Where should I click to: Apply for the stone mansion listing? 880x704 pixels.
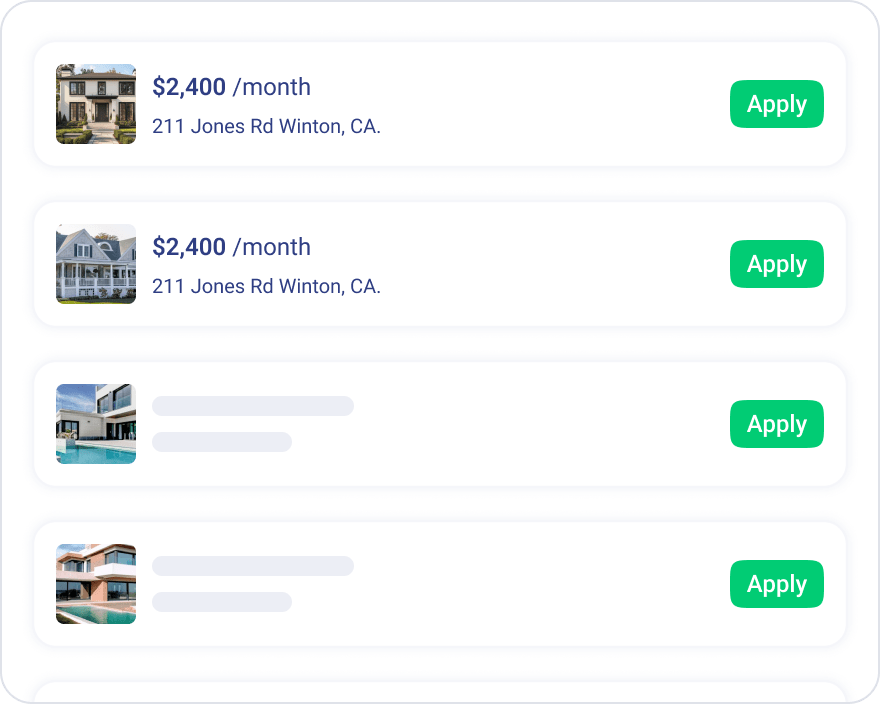point(776,104)
